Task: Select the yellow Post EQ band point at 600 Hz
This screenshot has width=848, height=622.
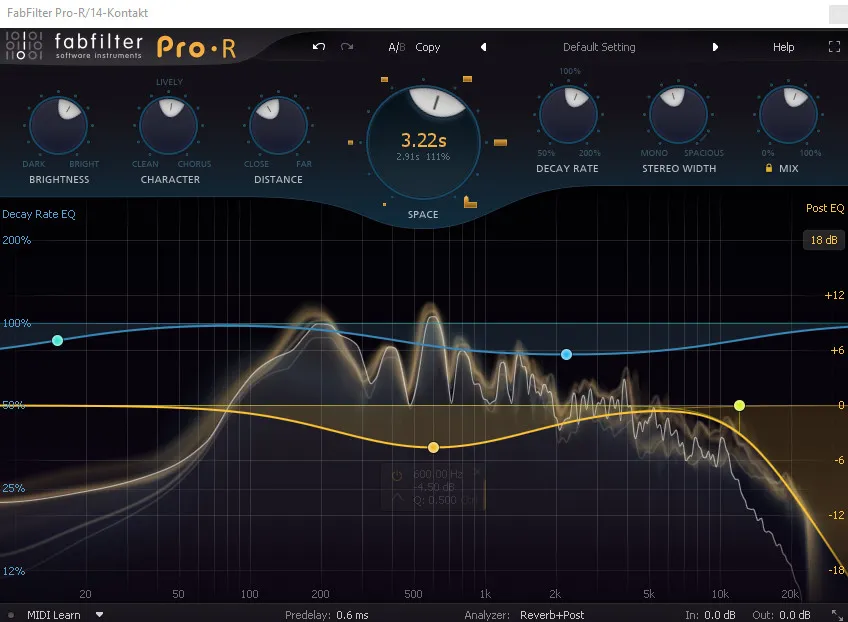Action: 434,447
